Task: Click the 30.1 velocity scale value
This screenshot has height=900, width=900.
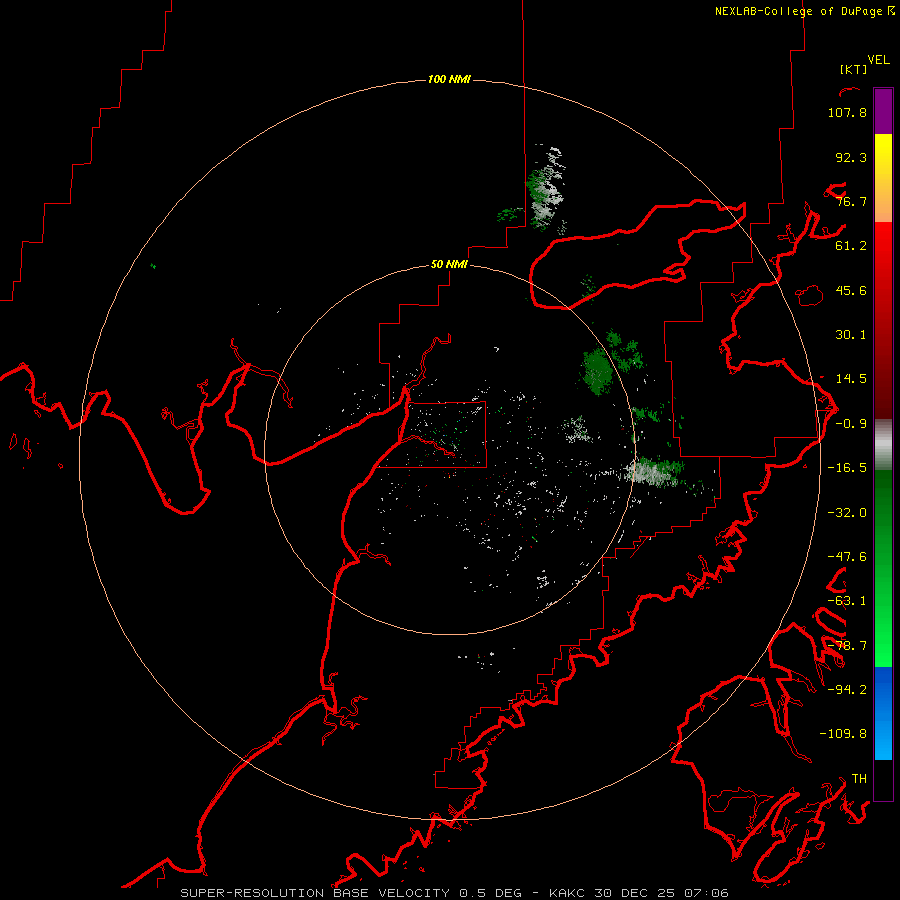Action: coord(851,335)
